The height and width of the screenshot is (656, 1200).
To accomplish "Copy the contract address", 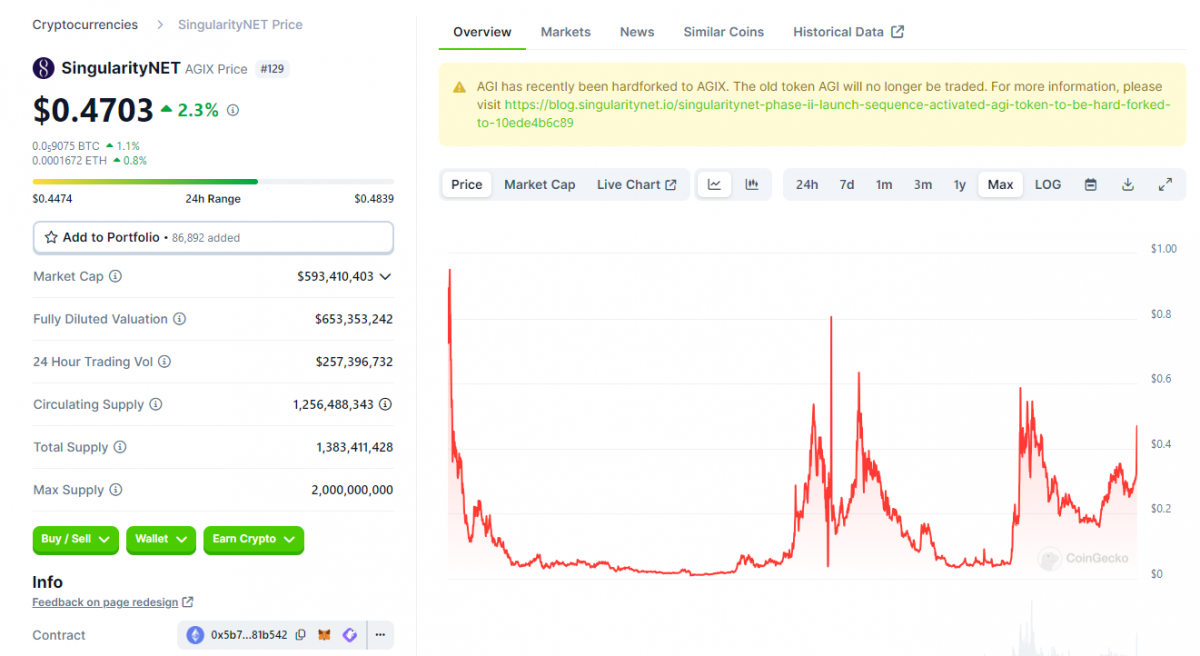I will [301, 635].
